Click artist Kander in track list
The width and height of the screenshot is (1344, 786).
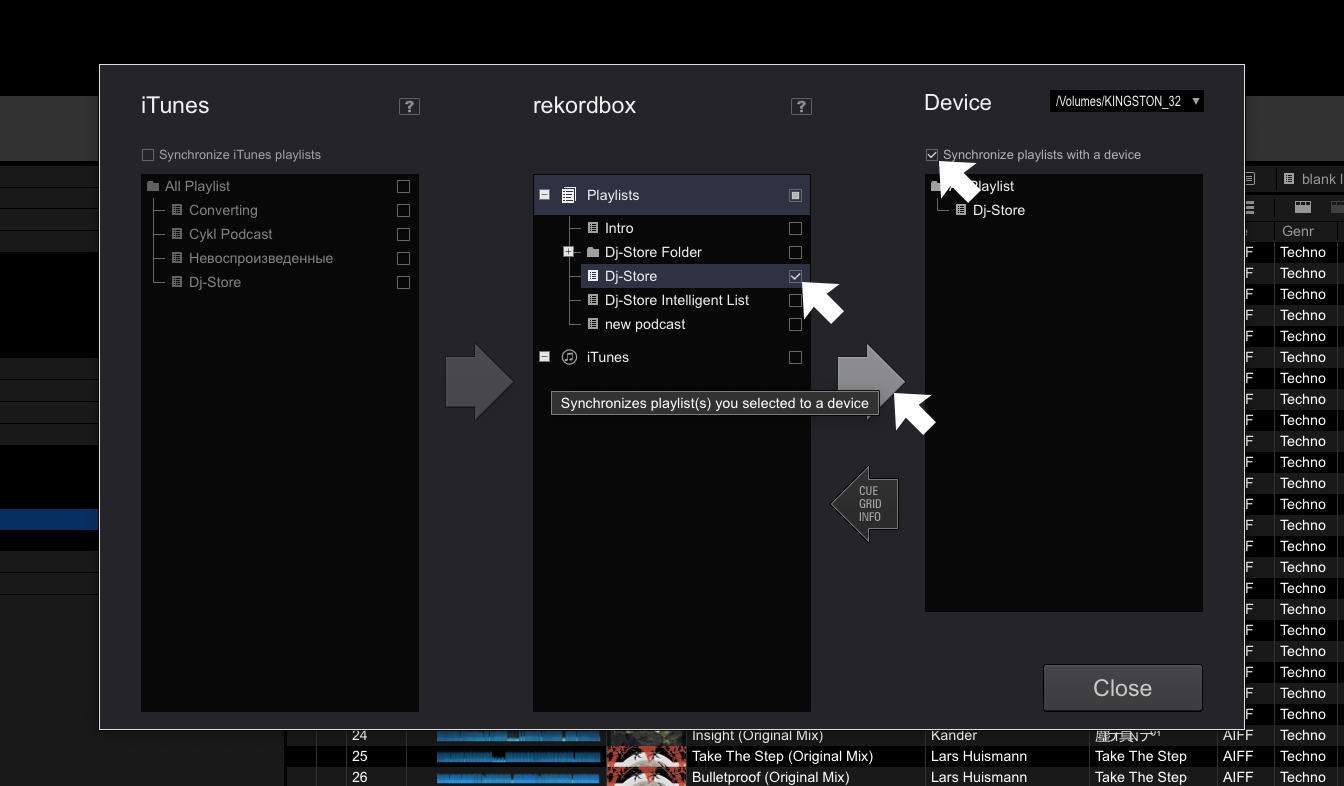pyautogui.click(x=954, y=735)
